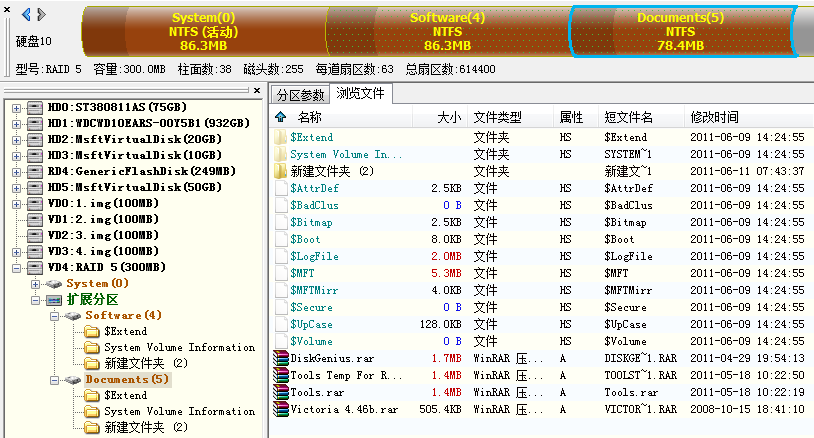
Task: Select $LogFile file icon
Action: (281, 256)
